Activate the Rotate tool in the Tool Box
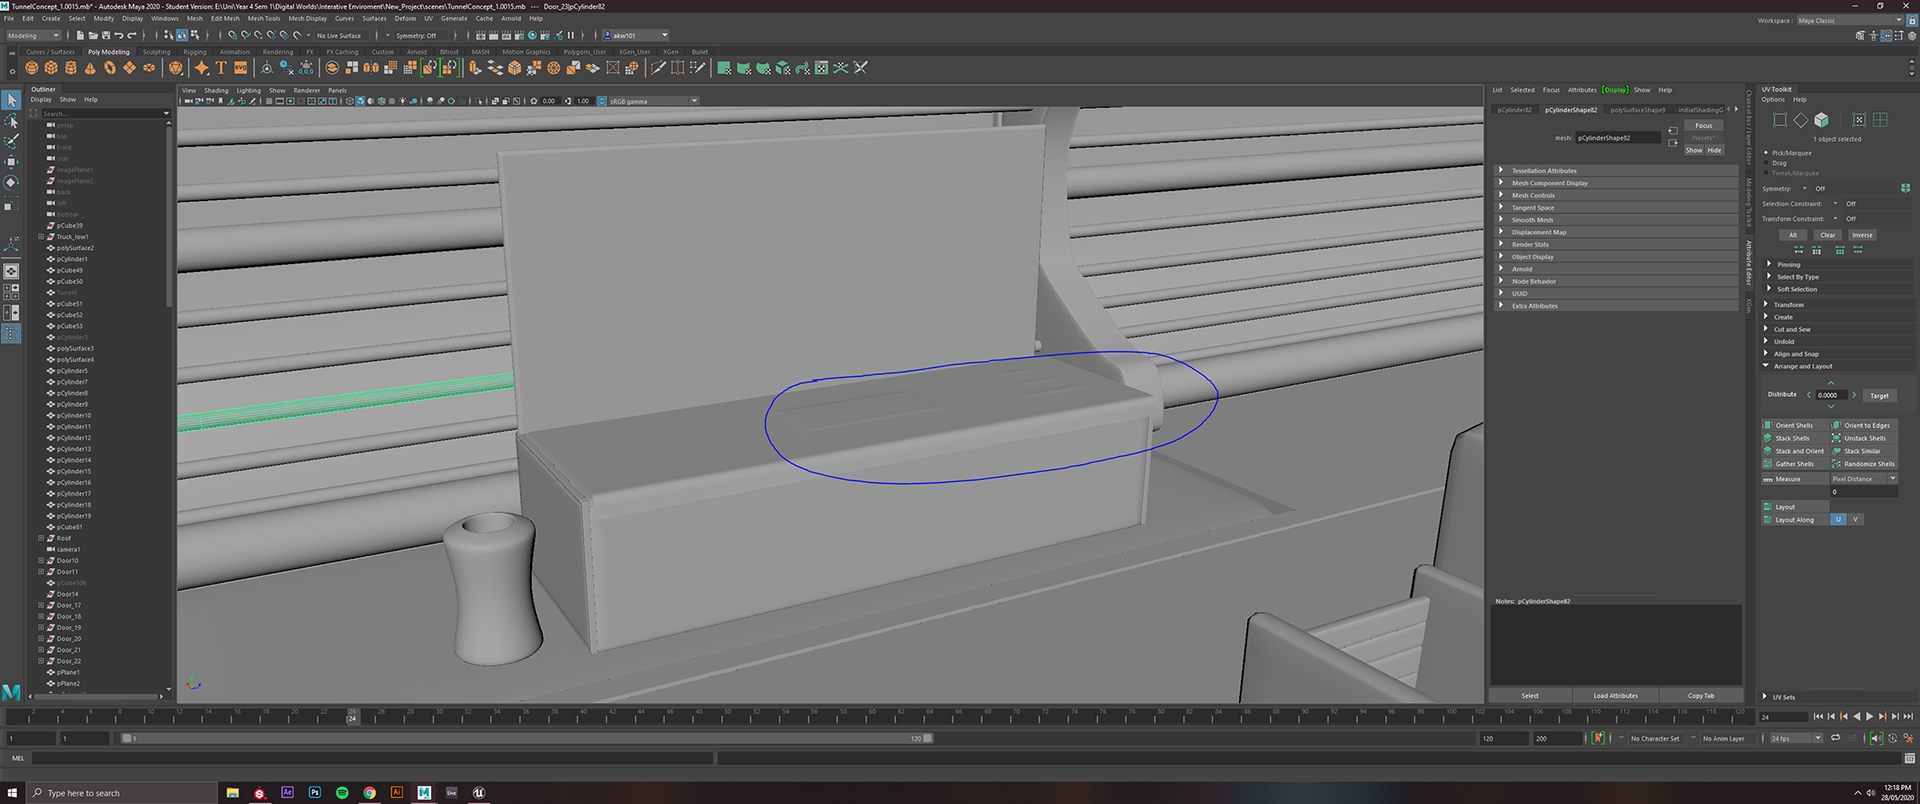The image size is (1920, 804). (x=11, y=182)
